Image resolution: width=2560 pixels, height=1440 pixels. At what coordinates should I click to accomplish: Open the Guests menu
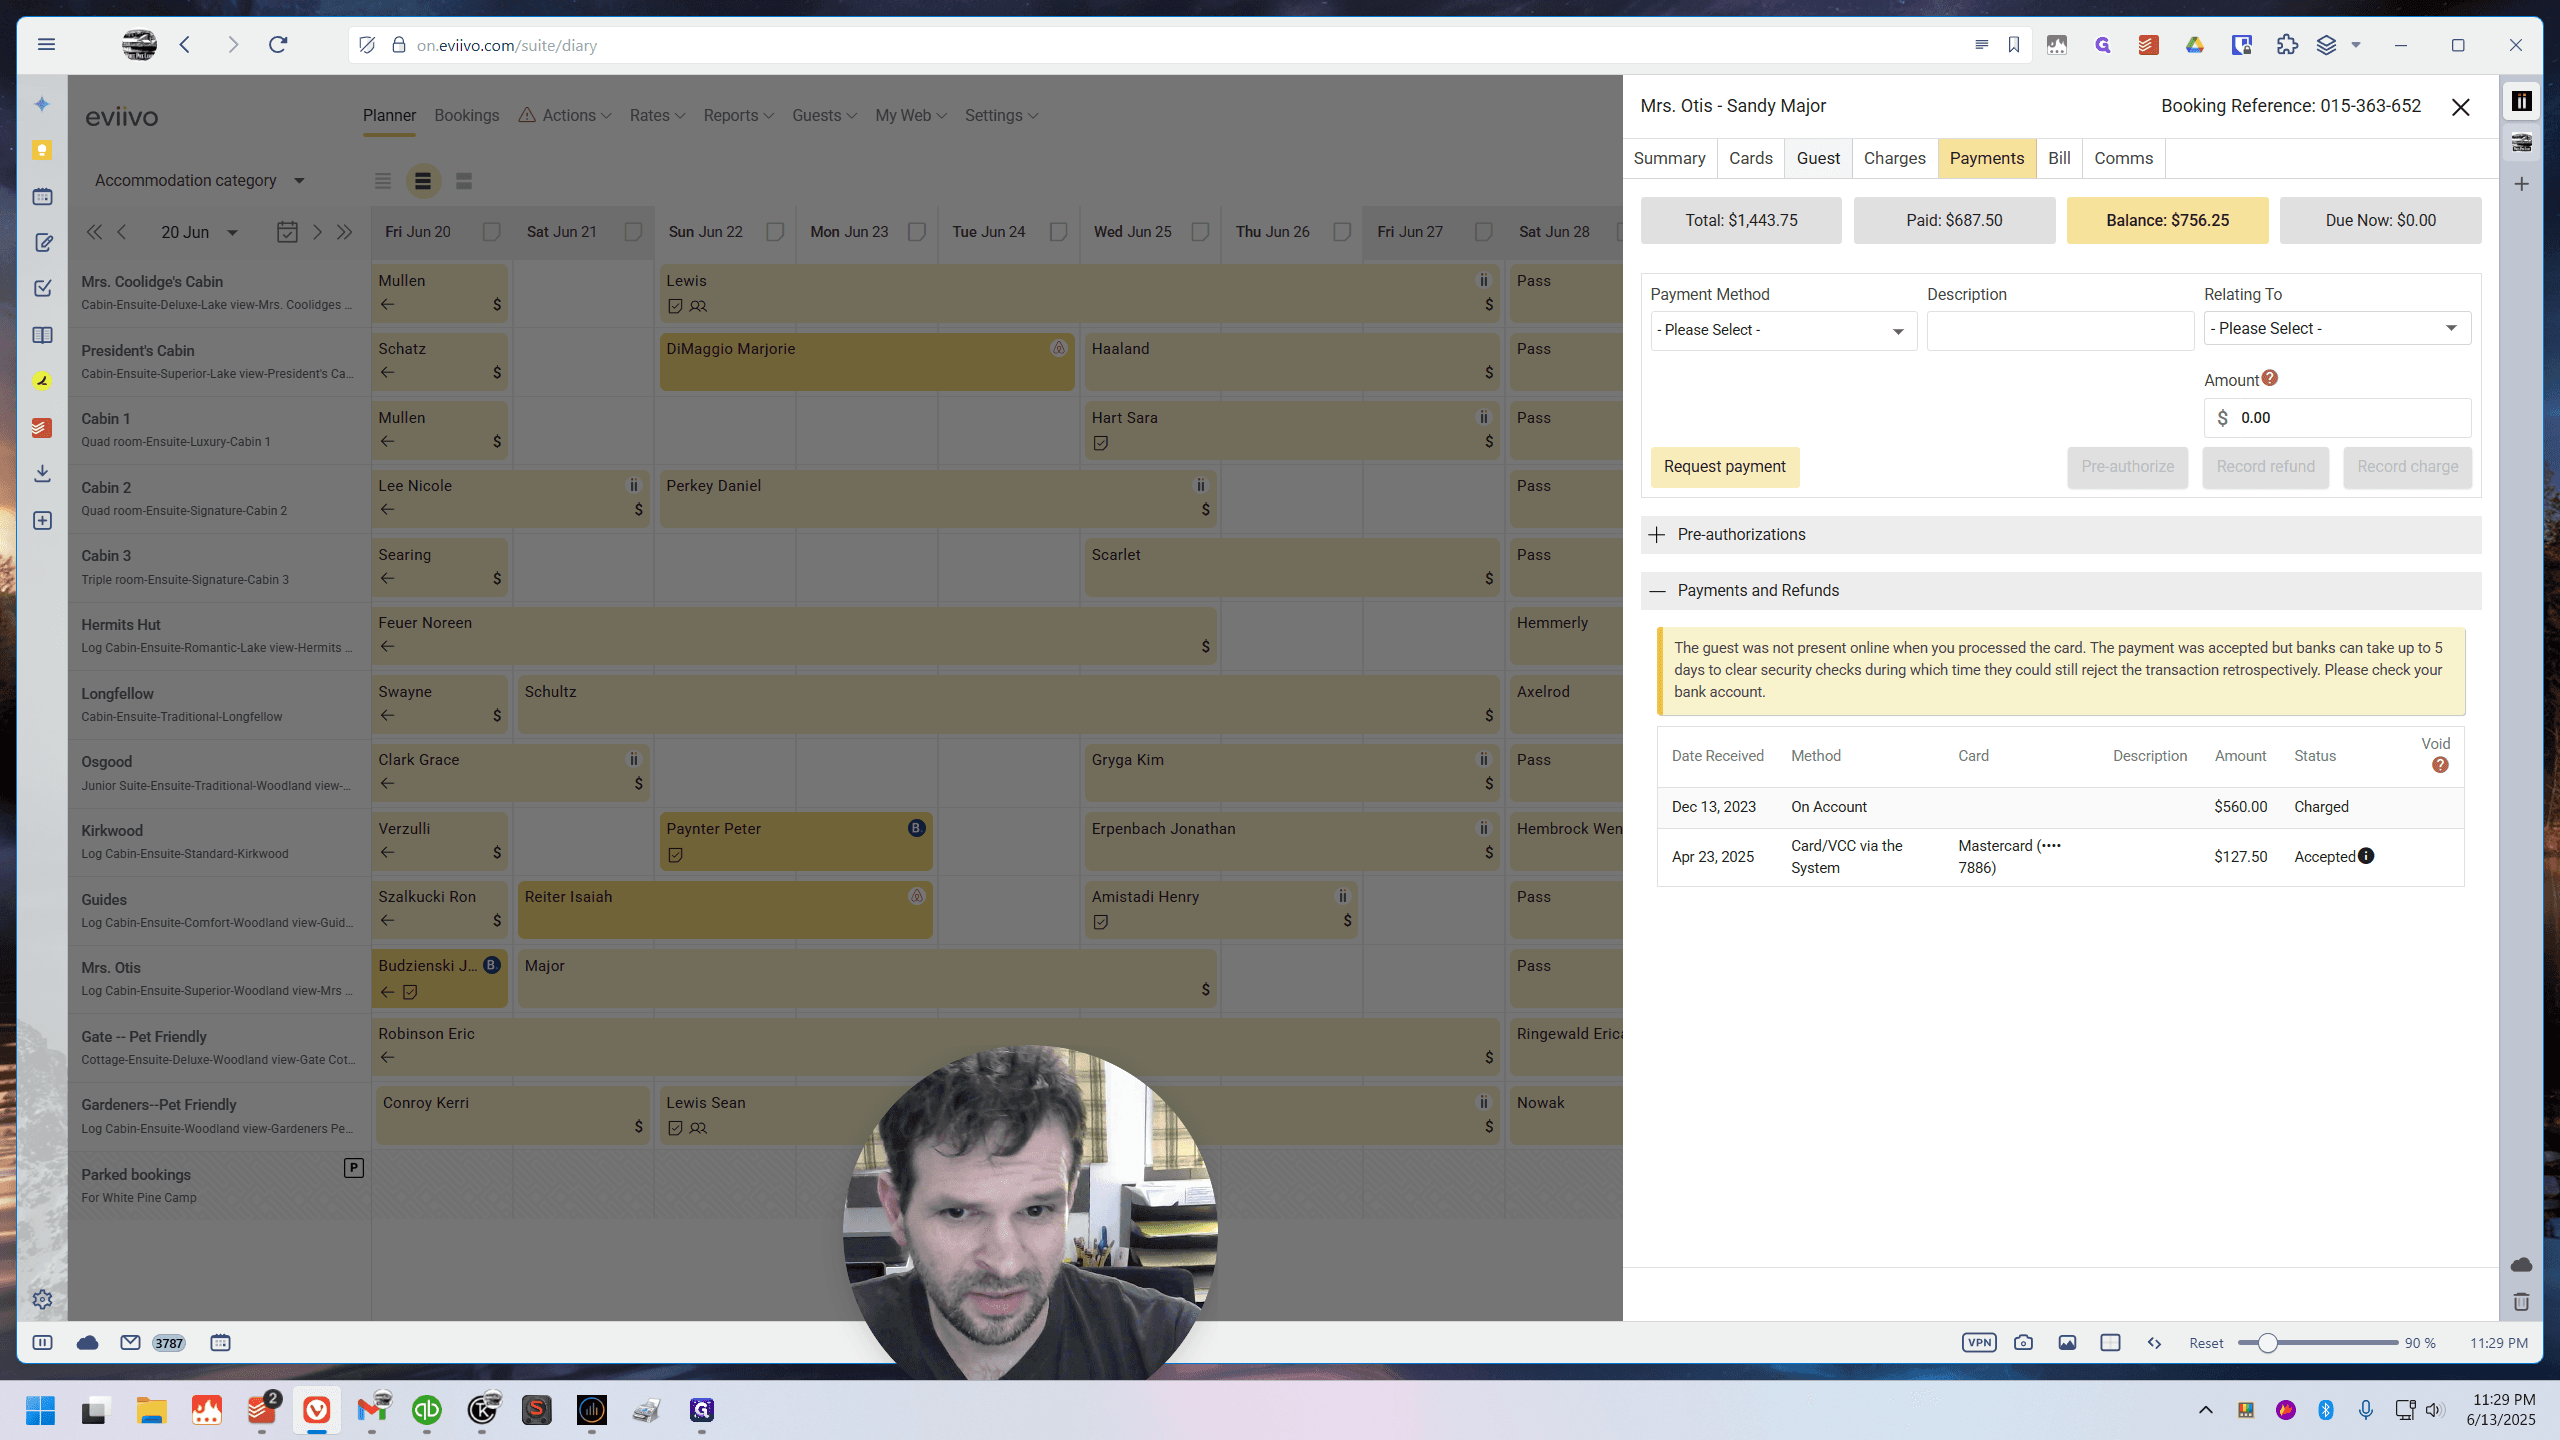[824, 116]
